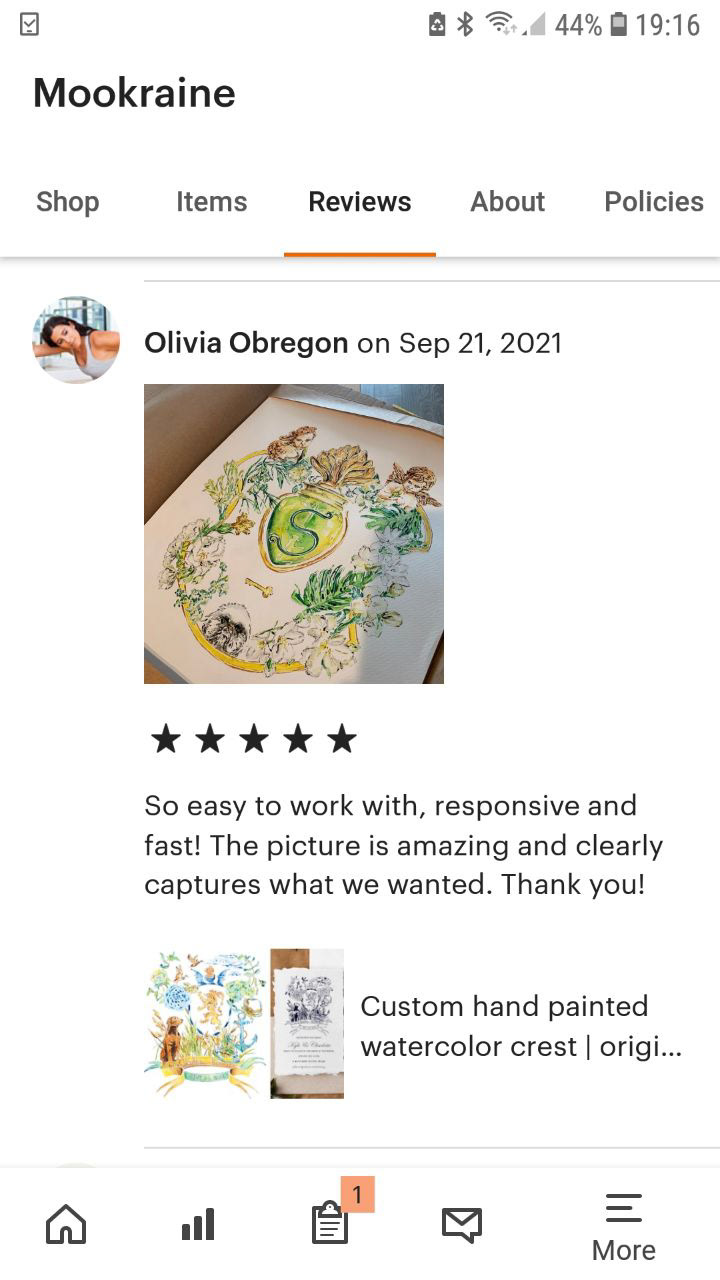
Task: Open the More hamburger menu
Action: tap(624, 1227)
